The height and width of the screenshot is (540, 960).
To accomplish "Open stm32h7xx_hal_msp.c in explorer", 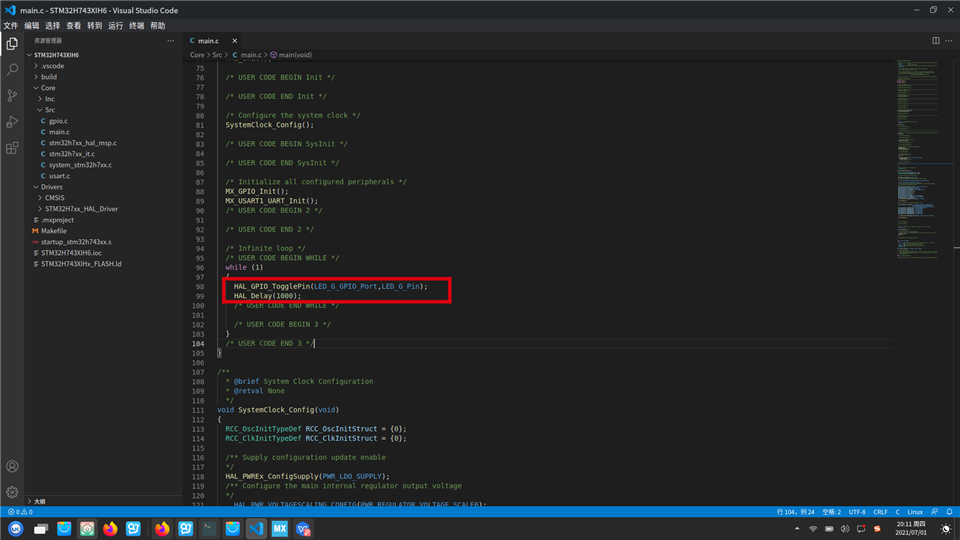I will 83,143.
